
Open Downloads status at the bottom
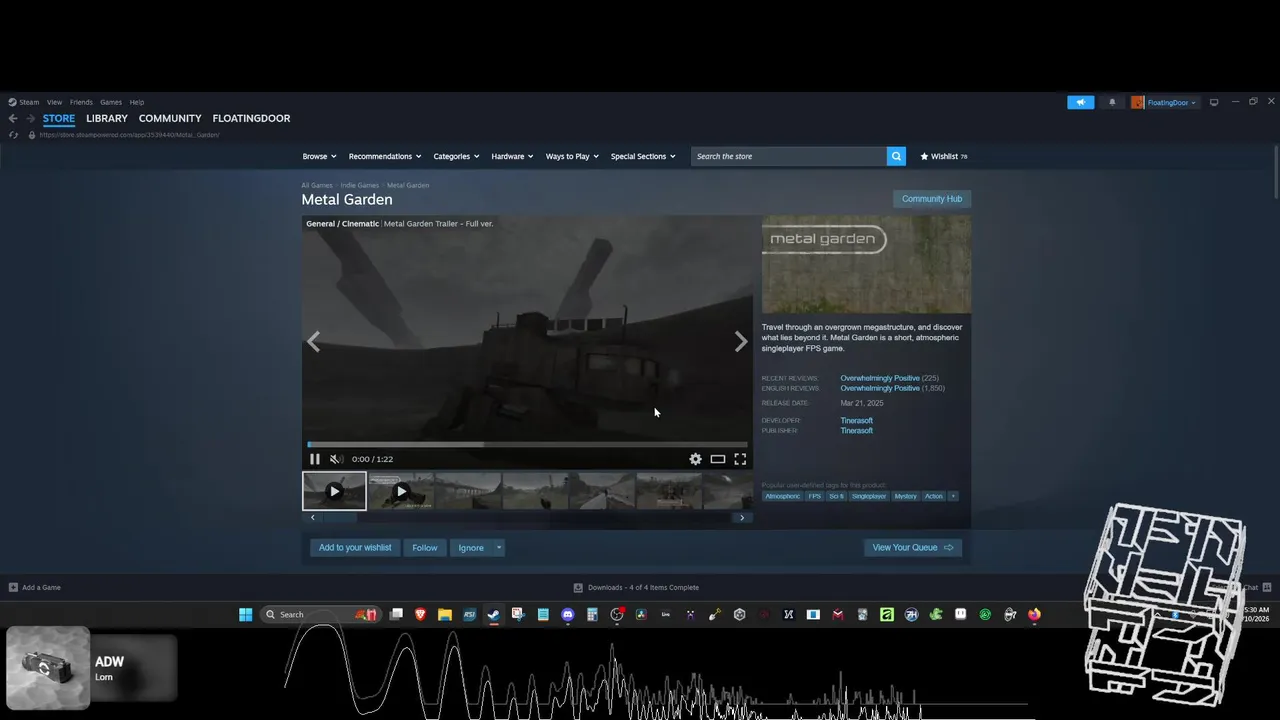636,587
